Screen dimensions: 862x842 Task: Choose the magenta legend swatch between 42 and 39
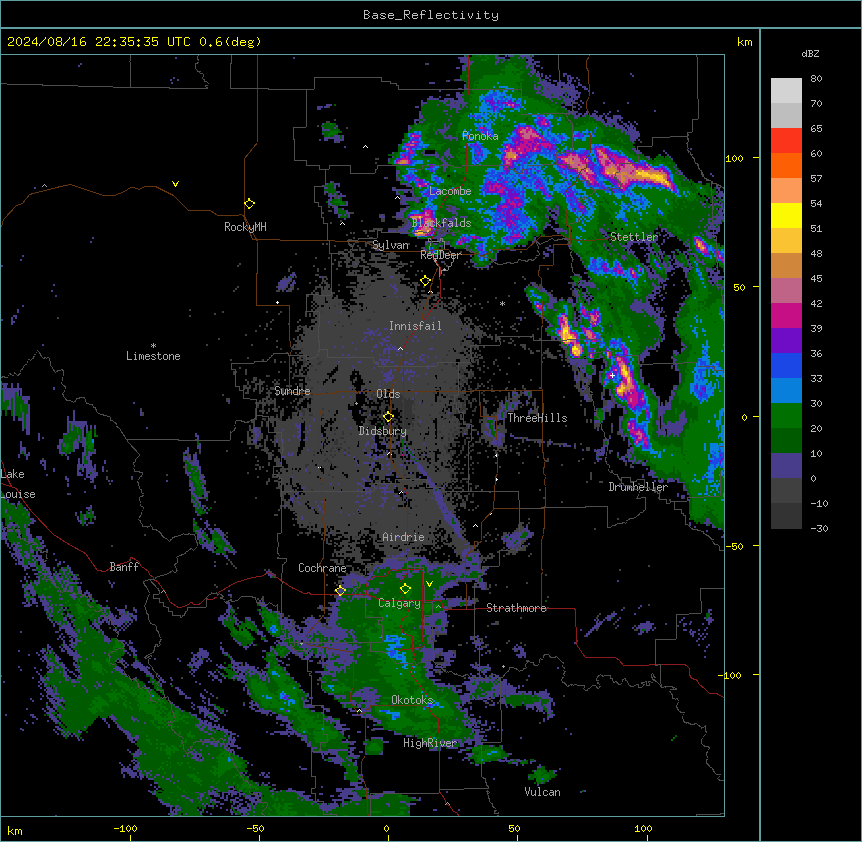(786, 315)
